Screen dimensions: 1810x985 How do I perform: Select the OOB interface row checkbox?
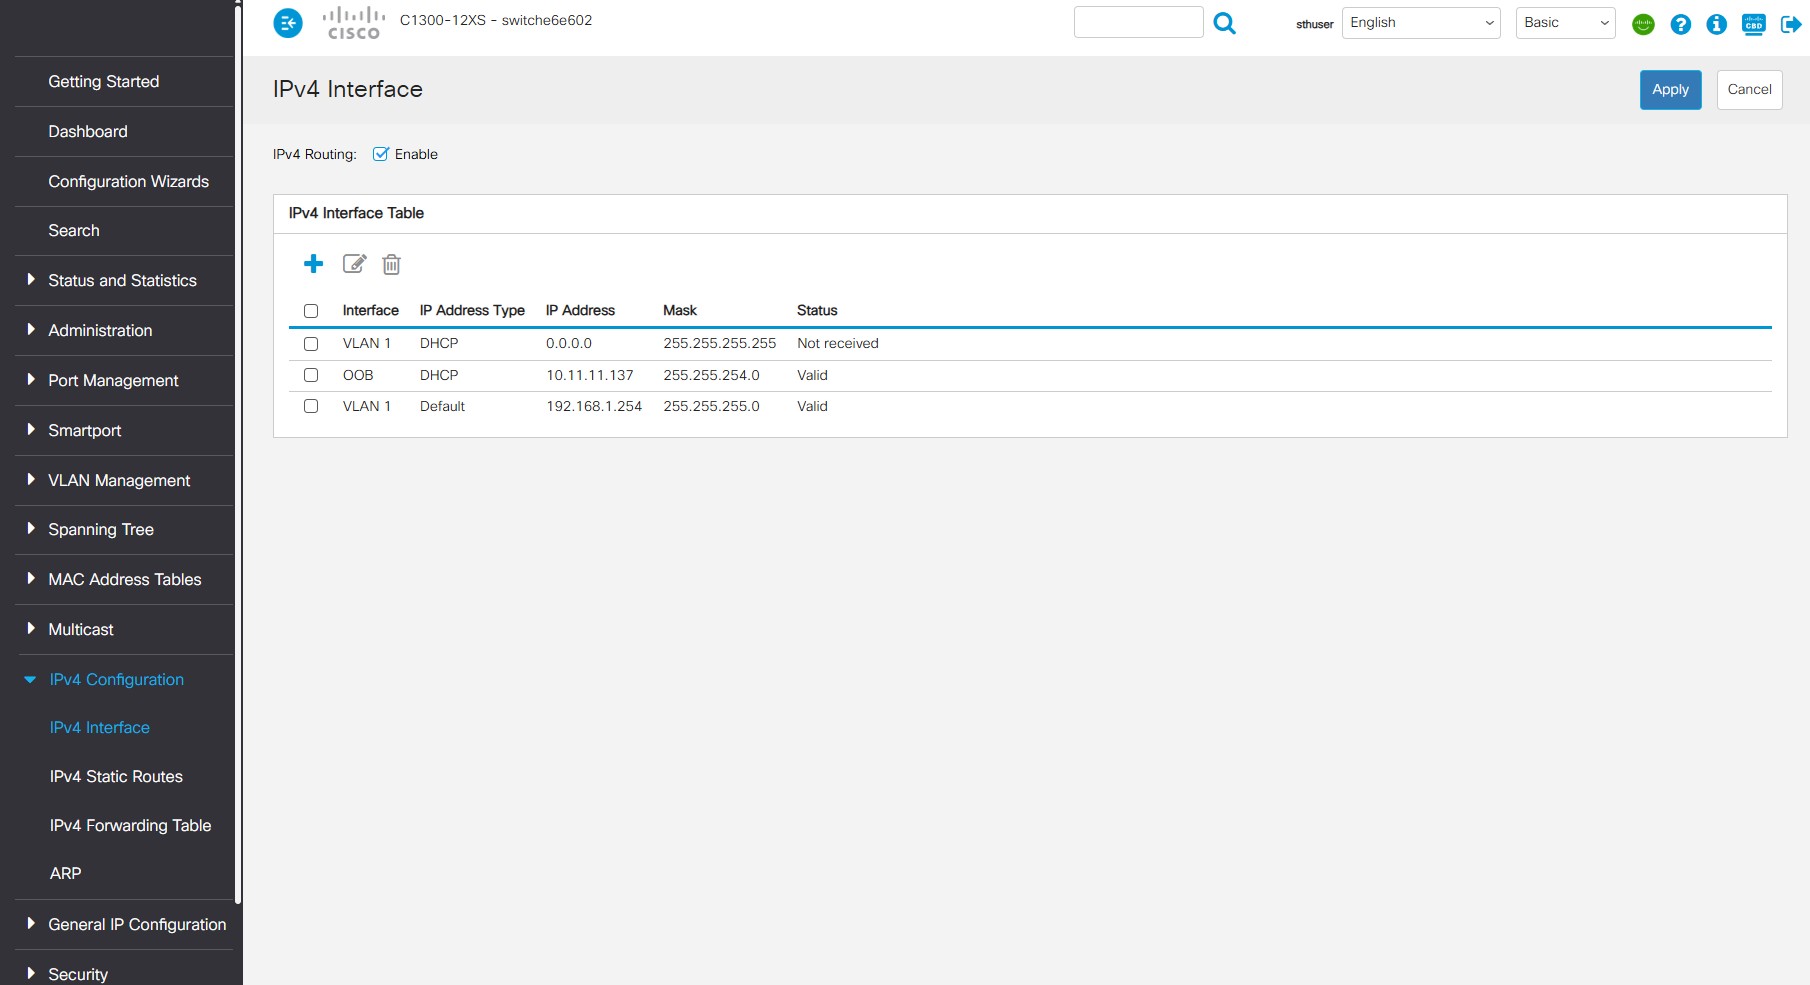tap(311, 375)
